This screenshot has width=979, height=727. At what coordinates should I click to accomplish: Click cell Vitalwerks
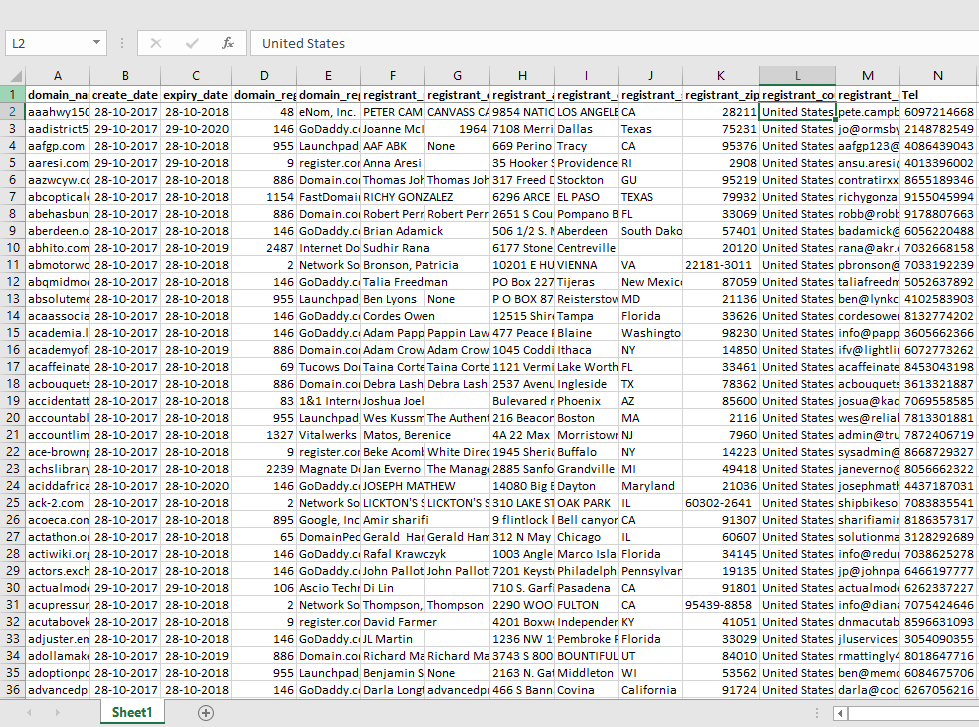coord(328,435)
